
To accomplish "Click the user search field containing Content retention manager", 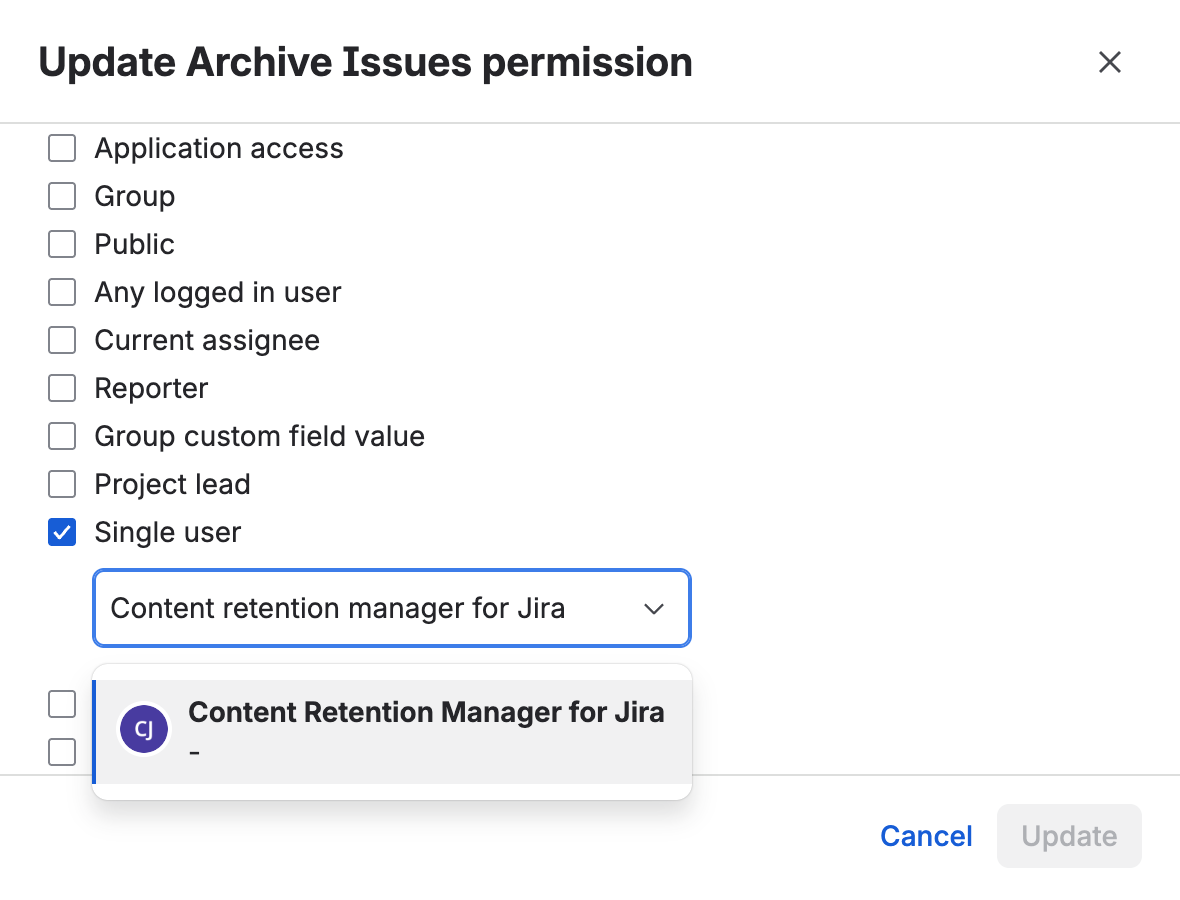I will coord(391,608).
